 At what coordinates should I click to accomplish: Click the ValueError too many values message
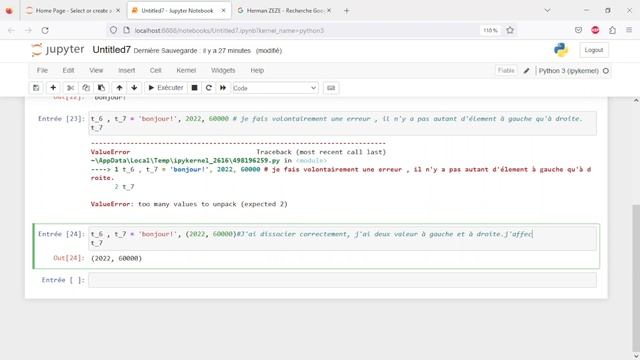(189, 204)
